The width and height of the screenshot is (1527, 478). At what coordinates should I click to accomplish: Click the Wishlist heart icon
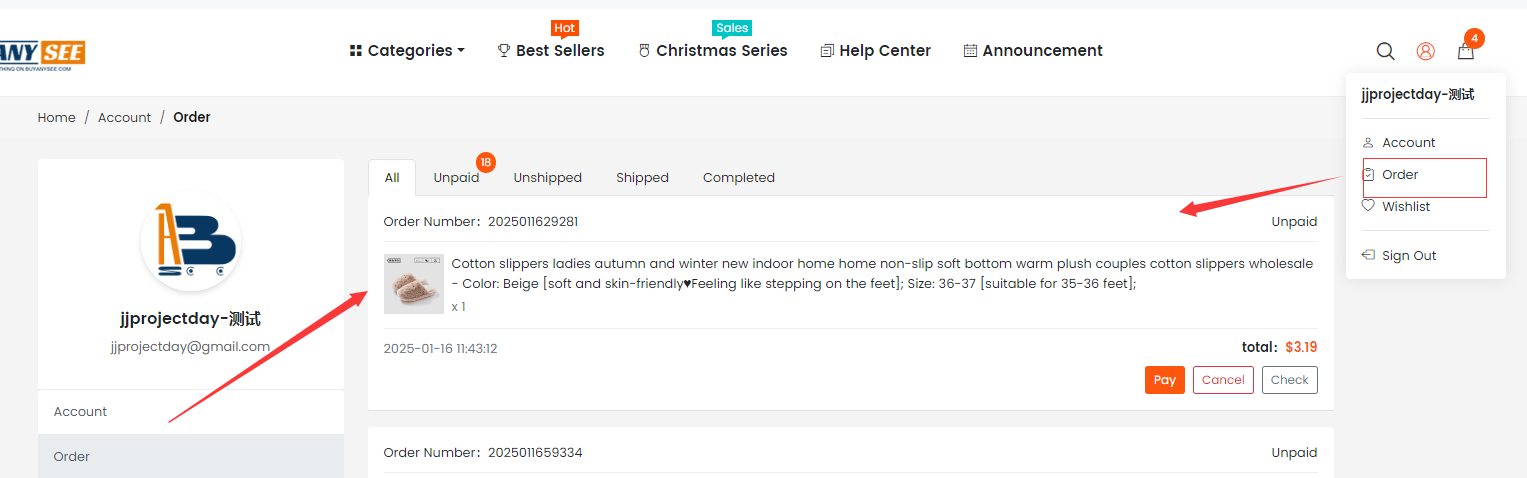[x=1368, y=206]
